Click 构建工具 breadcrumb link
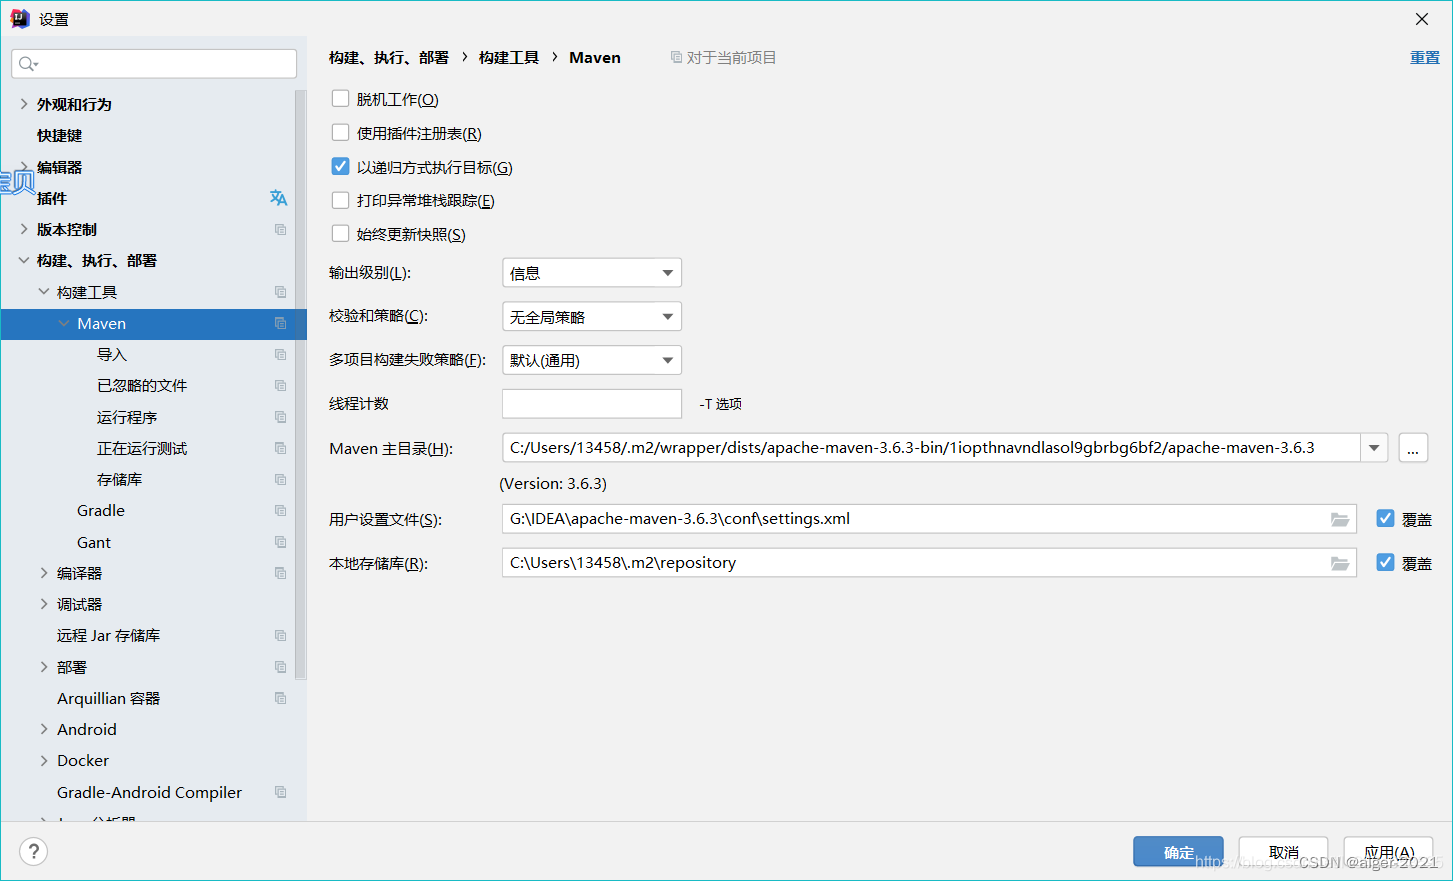The width and height of the screenshot is (1453, 881). coord(508,58)
